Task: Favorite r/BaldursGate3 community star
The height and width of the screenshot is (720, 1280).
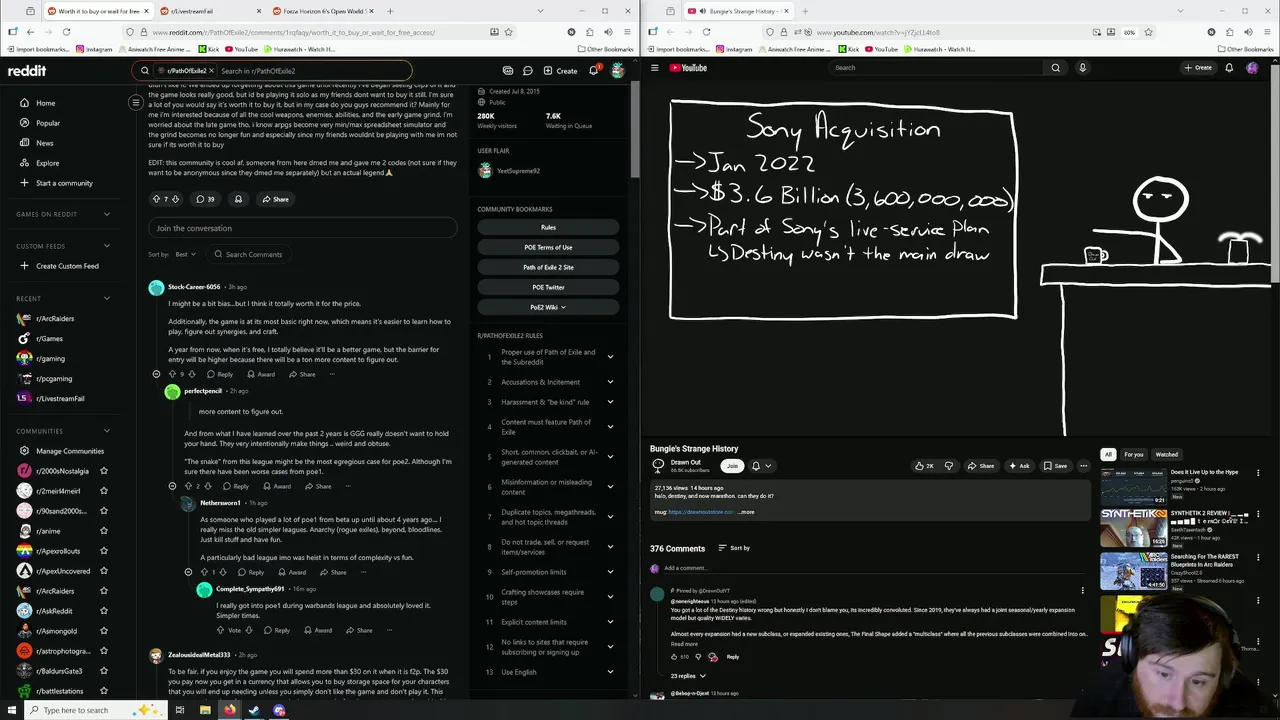Action: point(104,671)
